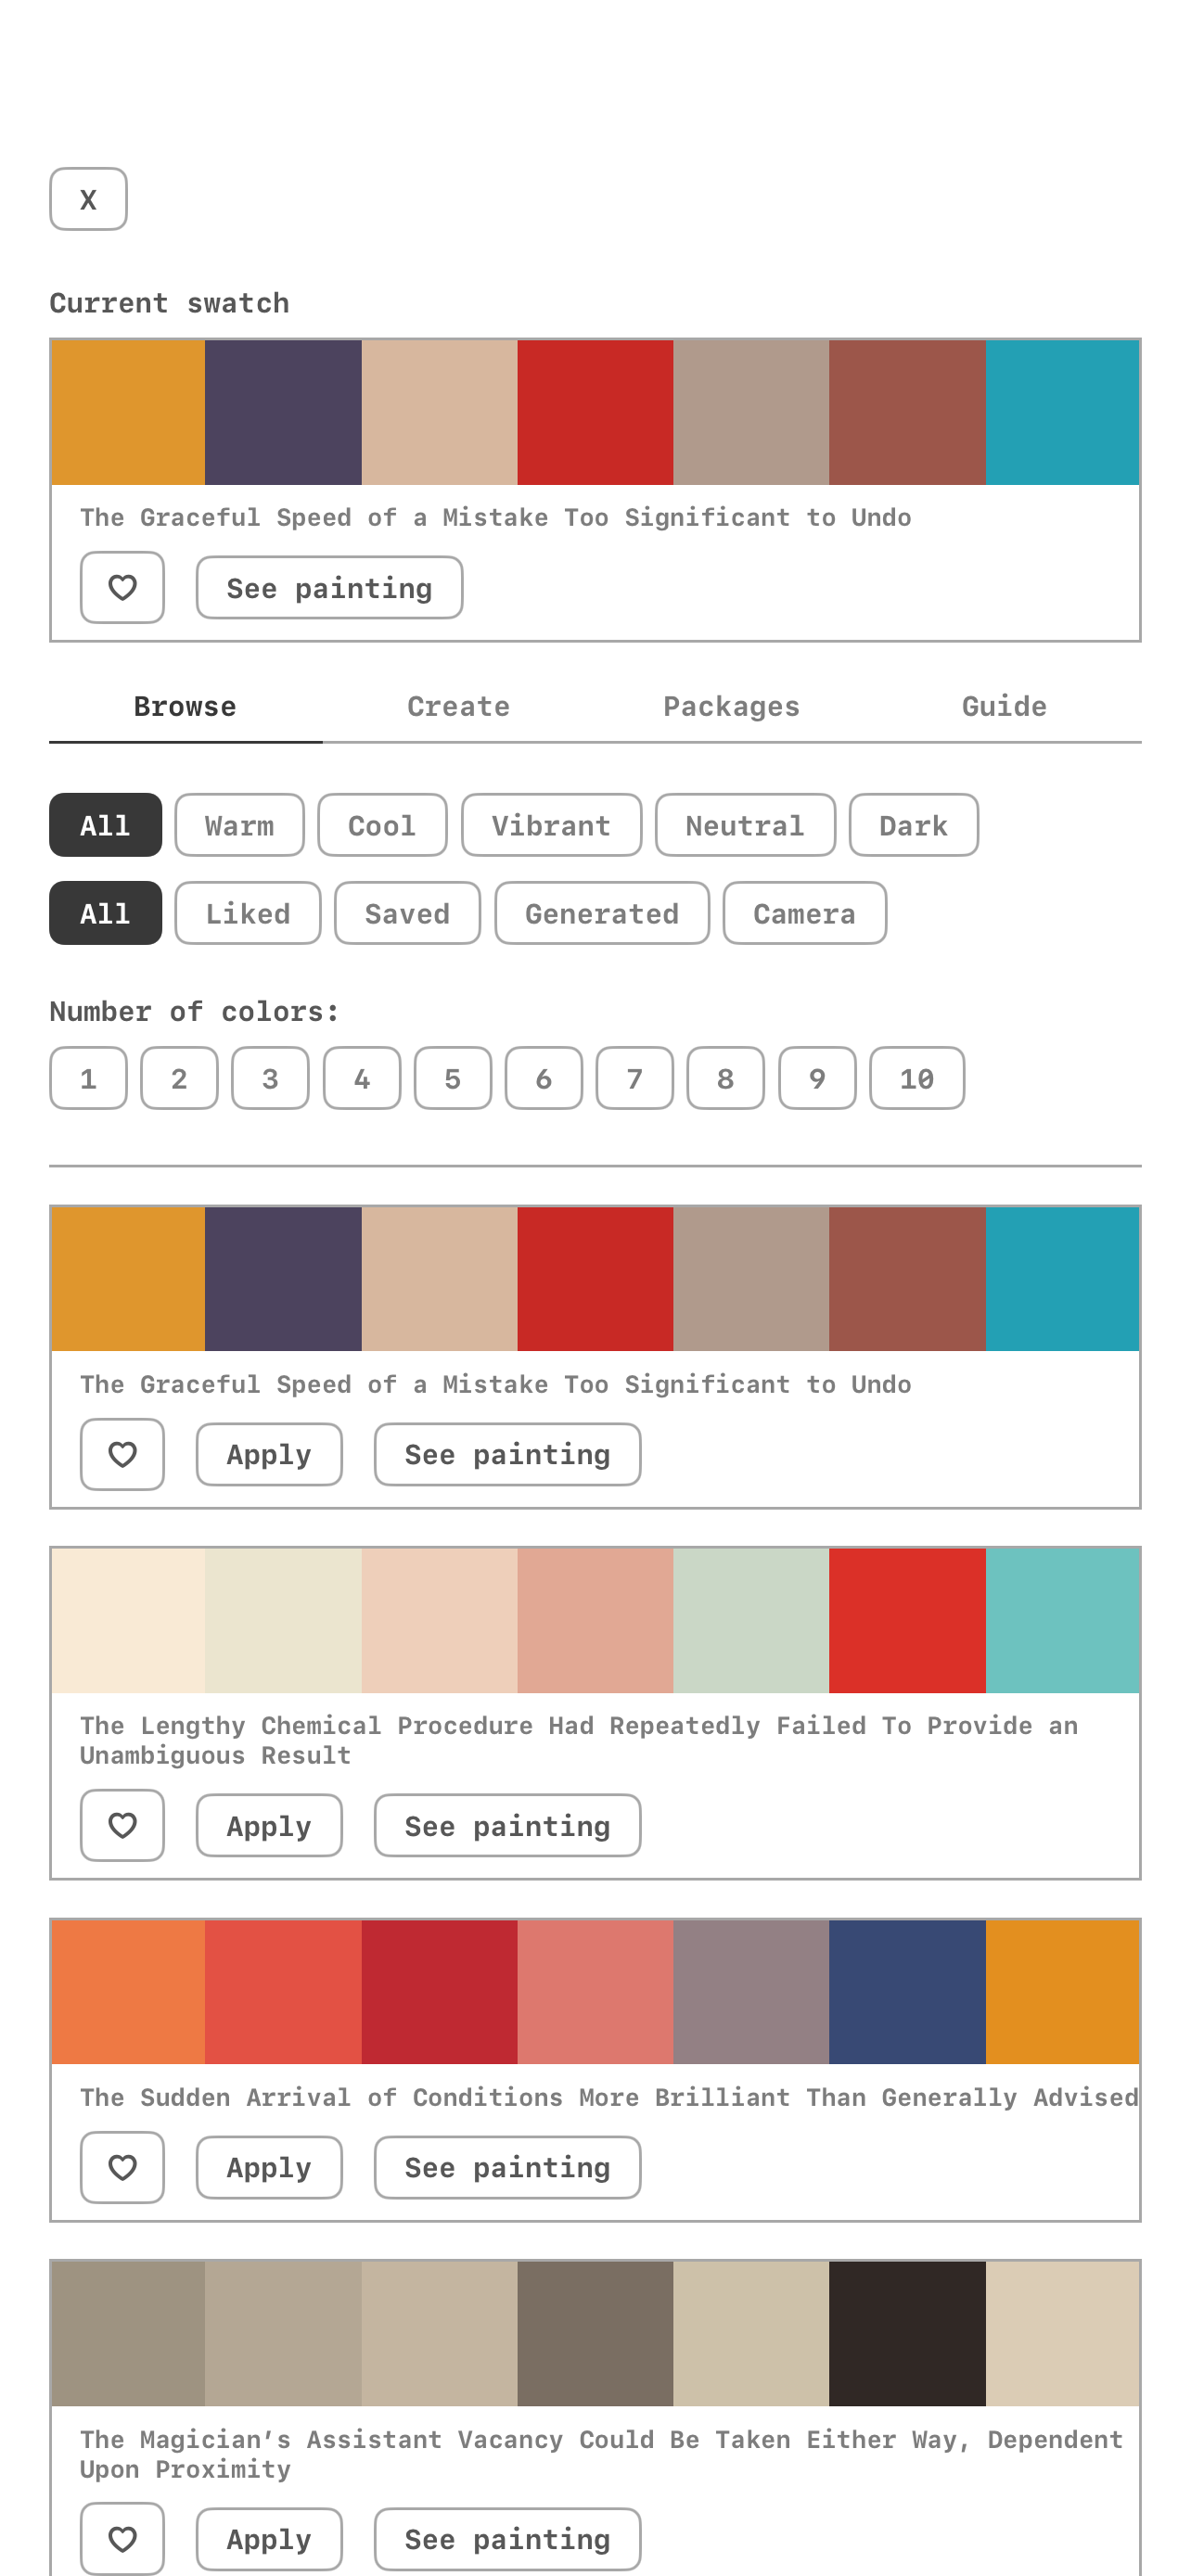Like 'The Lengthy Chemical Procedure' palette

121,1826
